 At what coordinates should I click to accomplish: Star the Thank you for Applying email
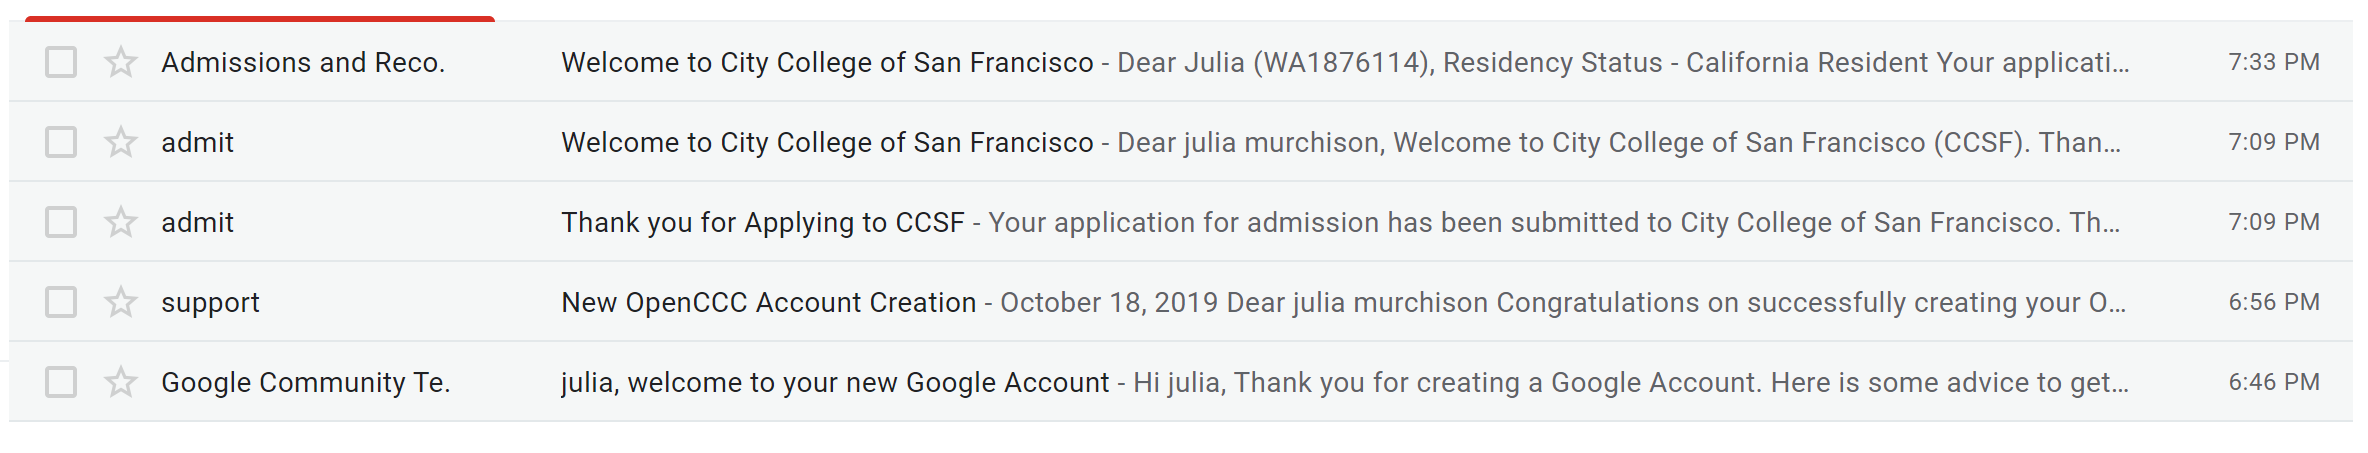pos(121,222)
